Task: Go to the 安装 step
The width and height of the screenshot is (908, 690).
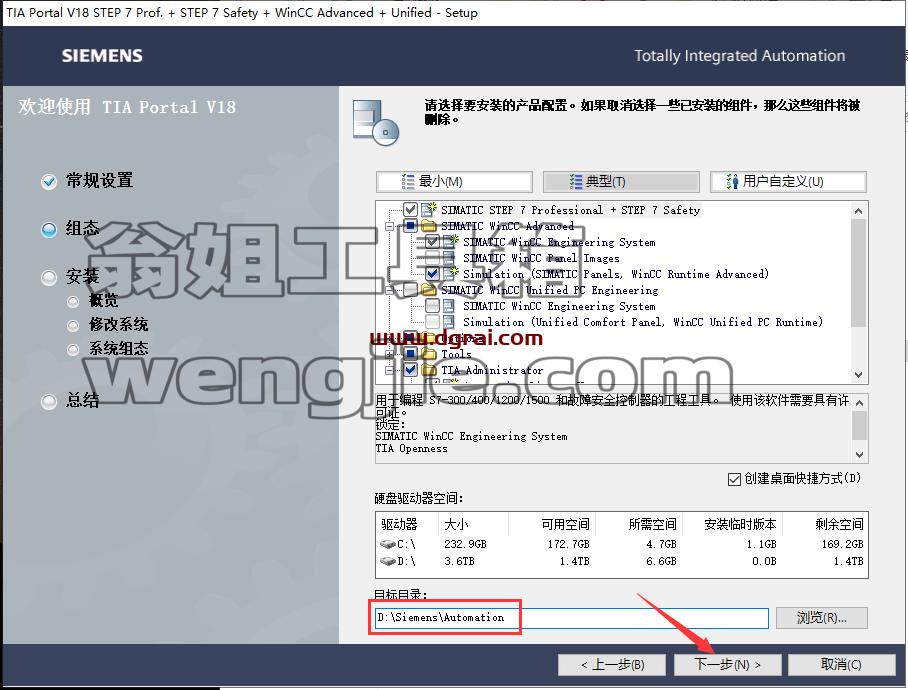Action: pos(82,277)
